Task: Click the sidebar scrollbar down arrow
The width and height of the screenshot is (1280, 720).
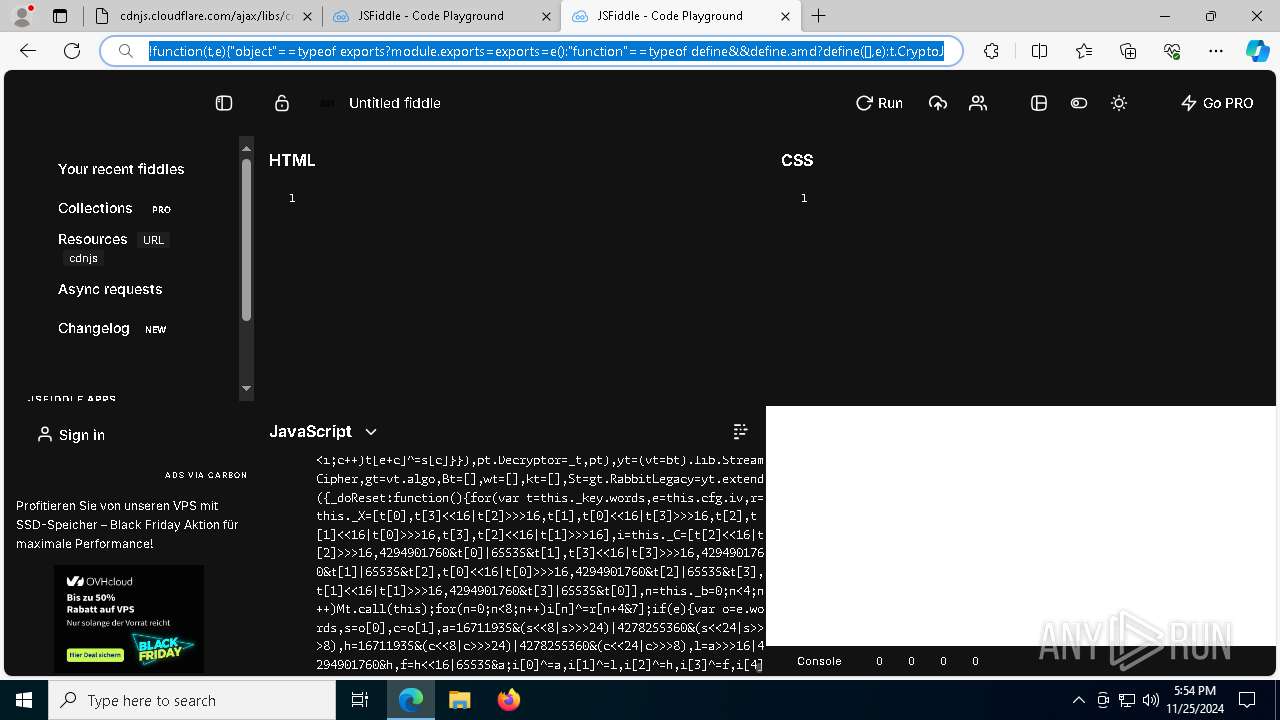Action: [246, 388]
